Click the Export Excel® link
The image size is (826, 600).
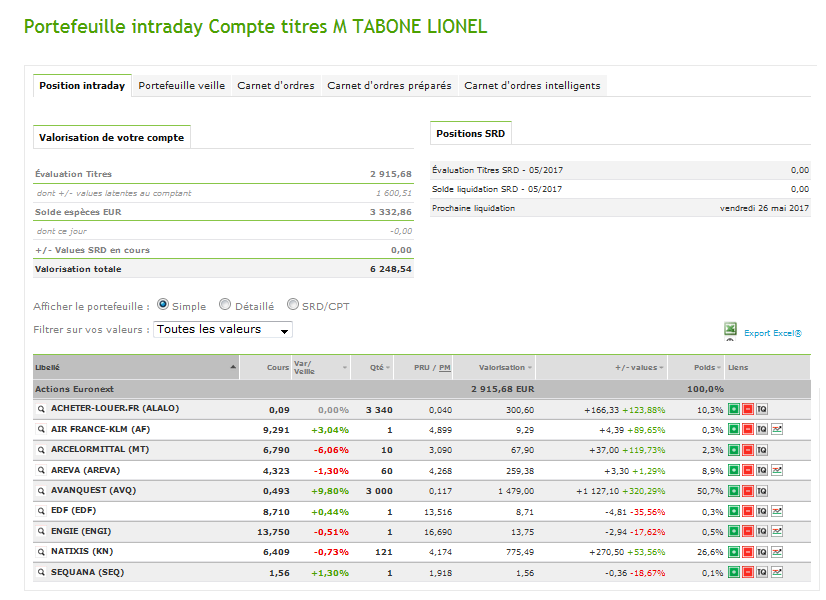(772, 333)
